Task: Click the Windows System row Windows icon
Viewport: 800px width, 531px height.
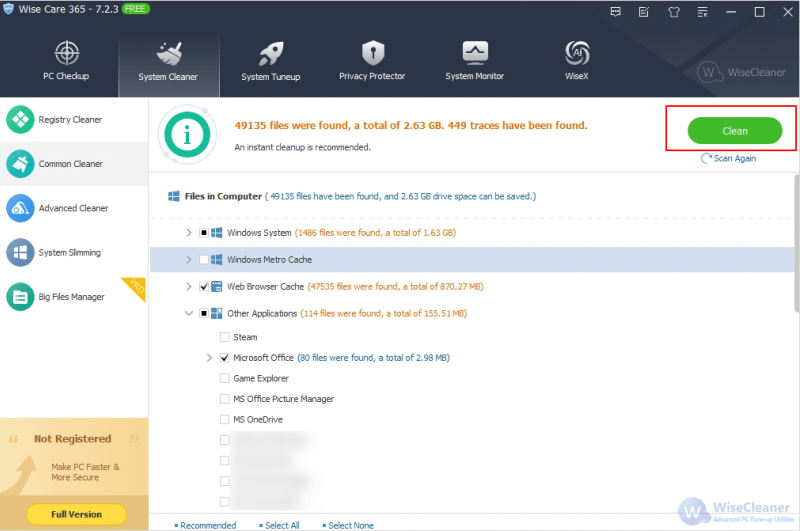Action: click(x=216, y=233)
